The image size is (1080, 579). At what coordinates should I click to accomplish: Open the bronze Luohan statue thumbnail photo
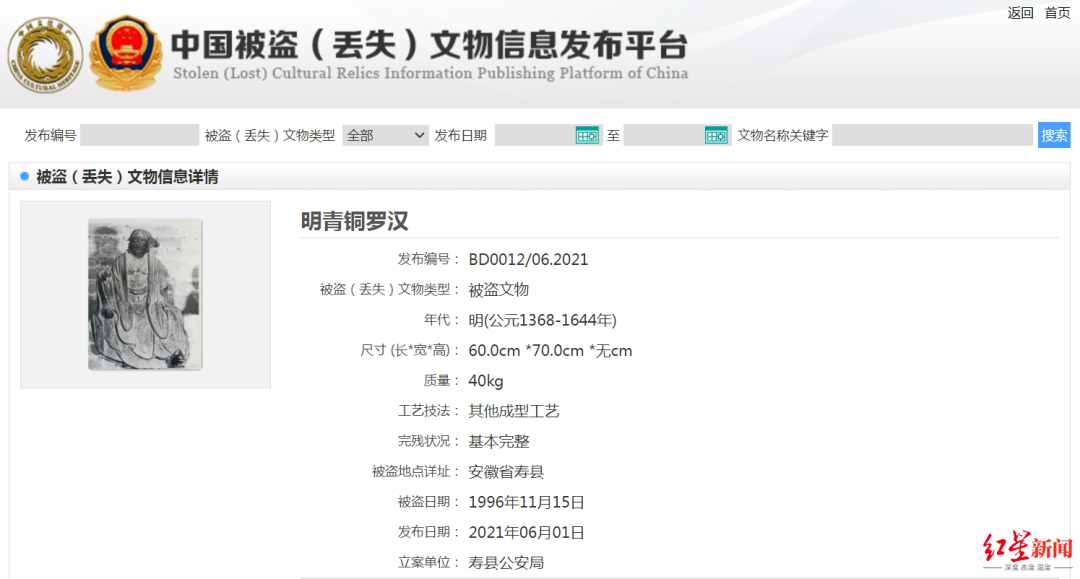(x=145, y=294)
